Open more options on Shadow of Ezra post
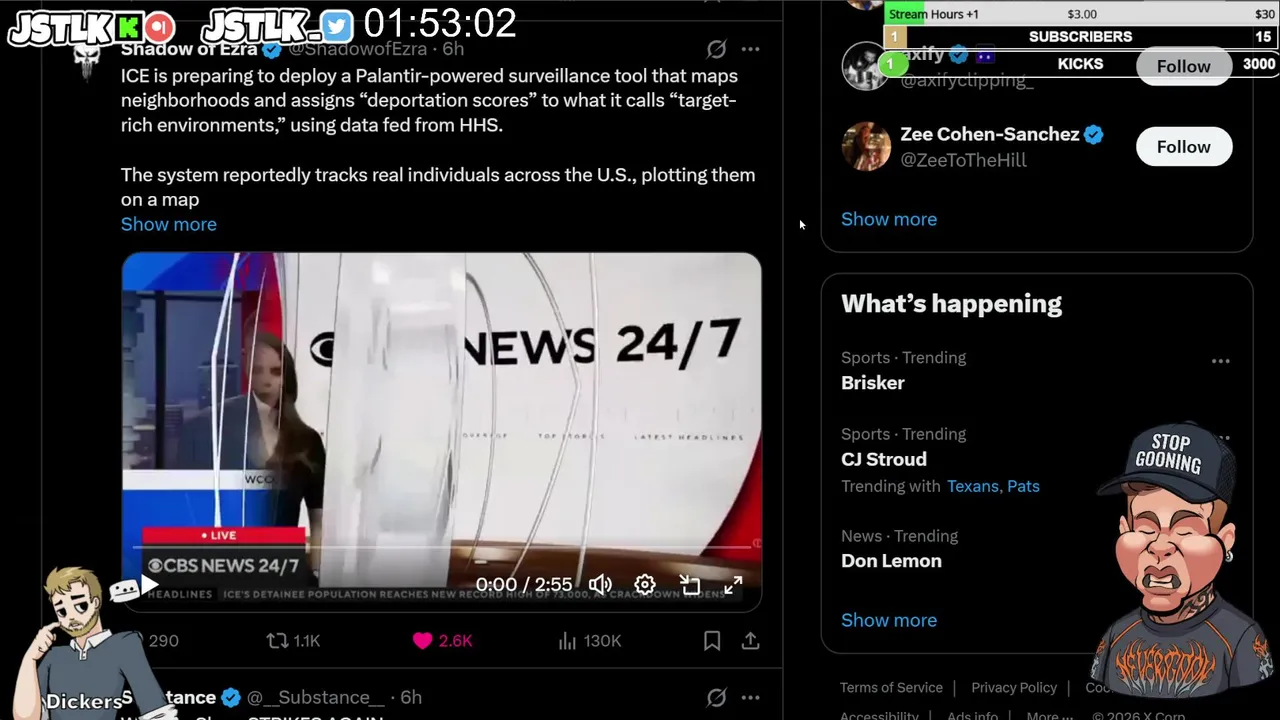The height and width of the screenshot is (720, 1280). 750,49
